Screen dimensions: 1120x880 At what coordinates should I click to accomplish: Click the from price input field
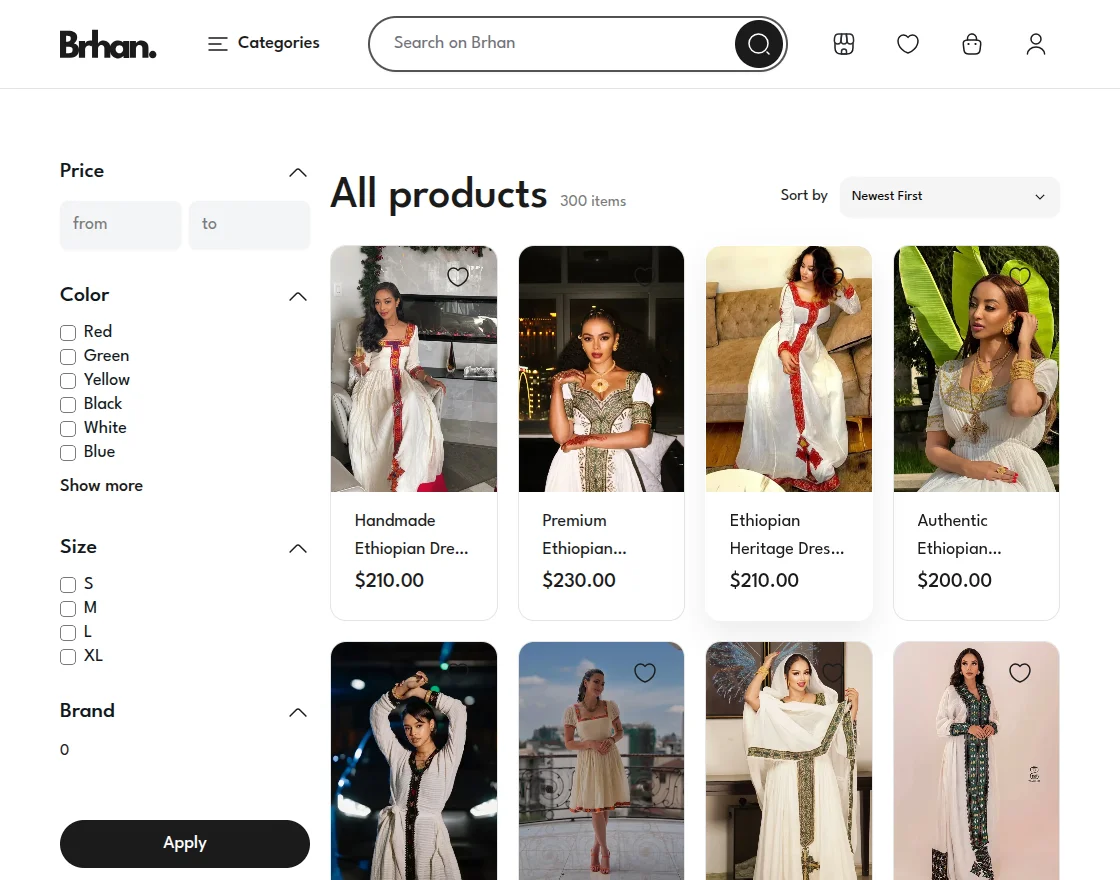pos(120,225)
